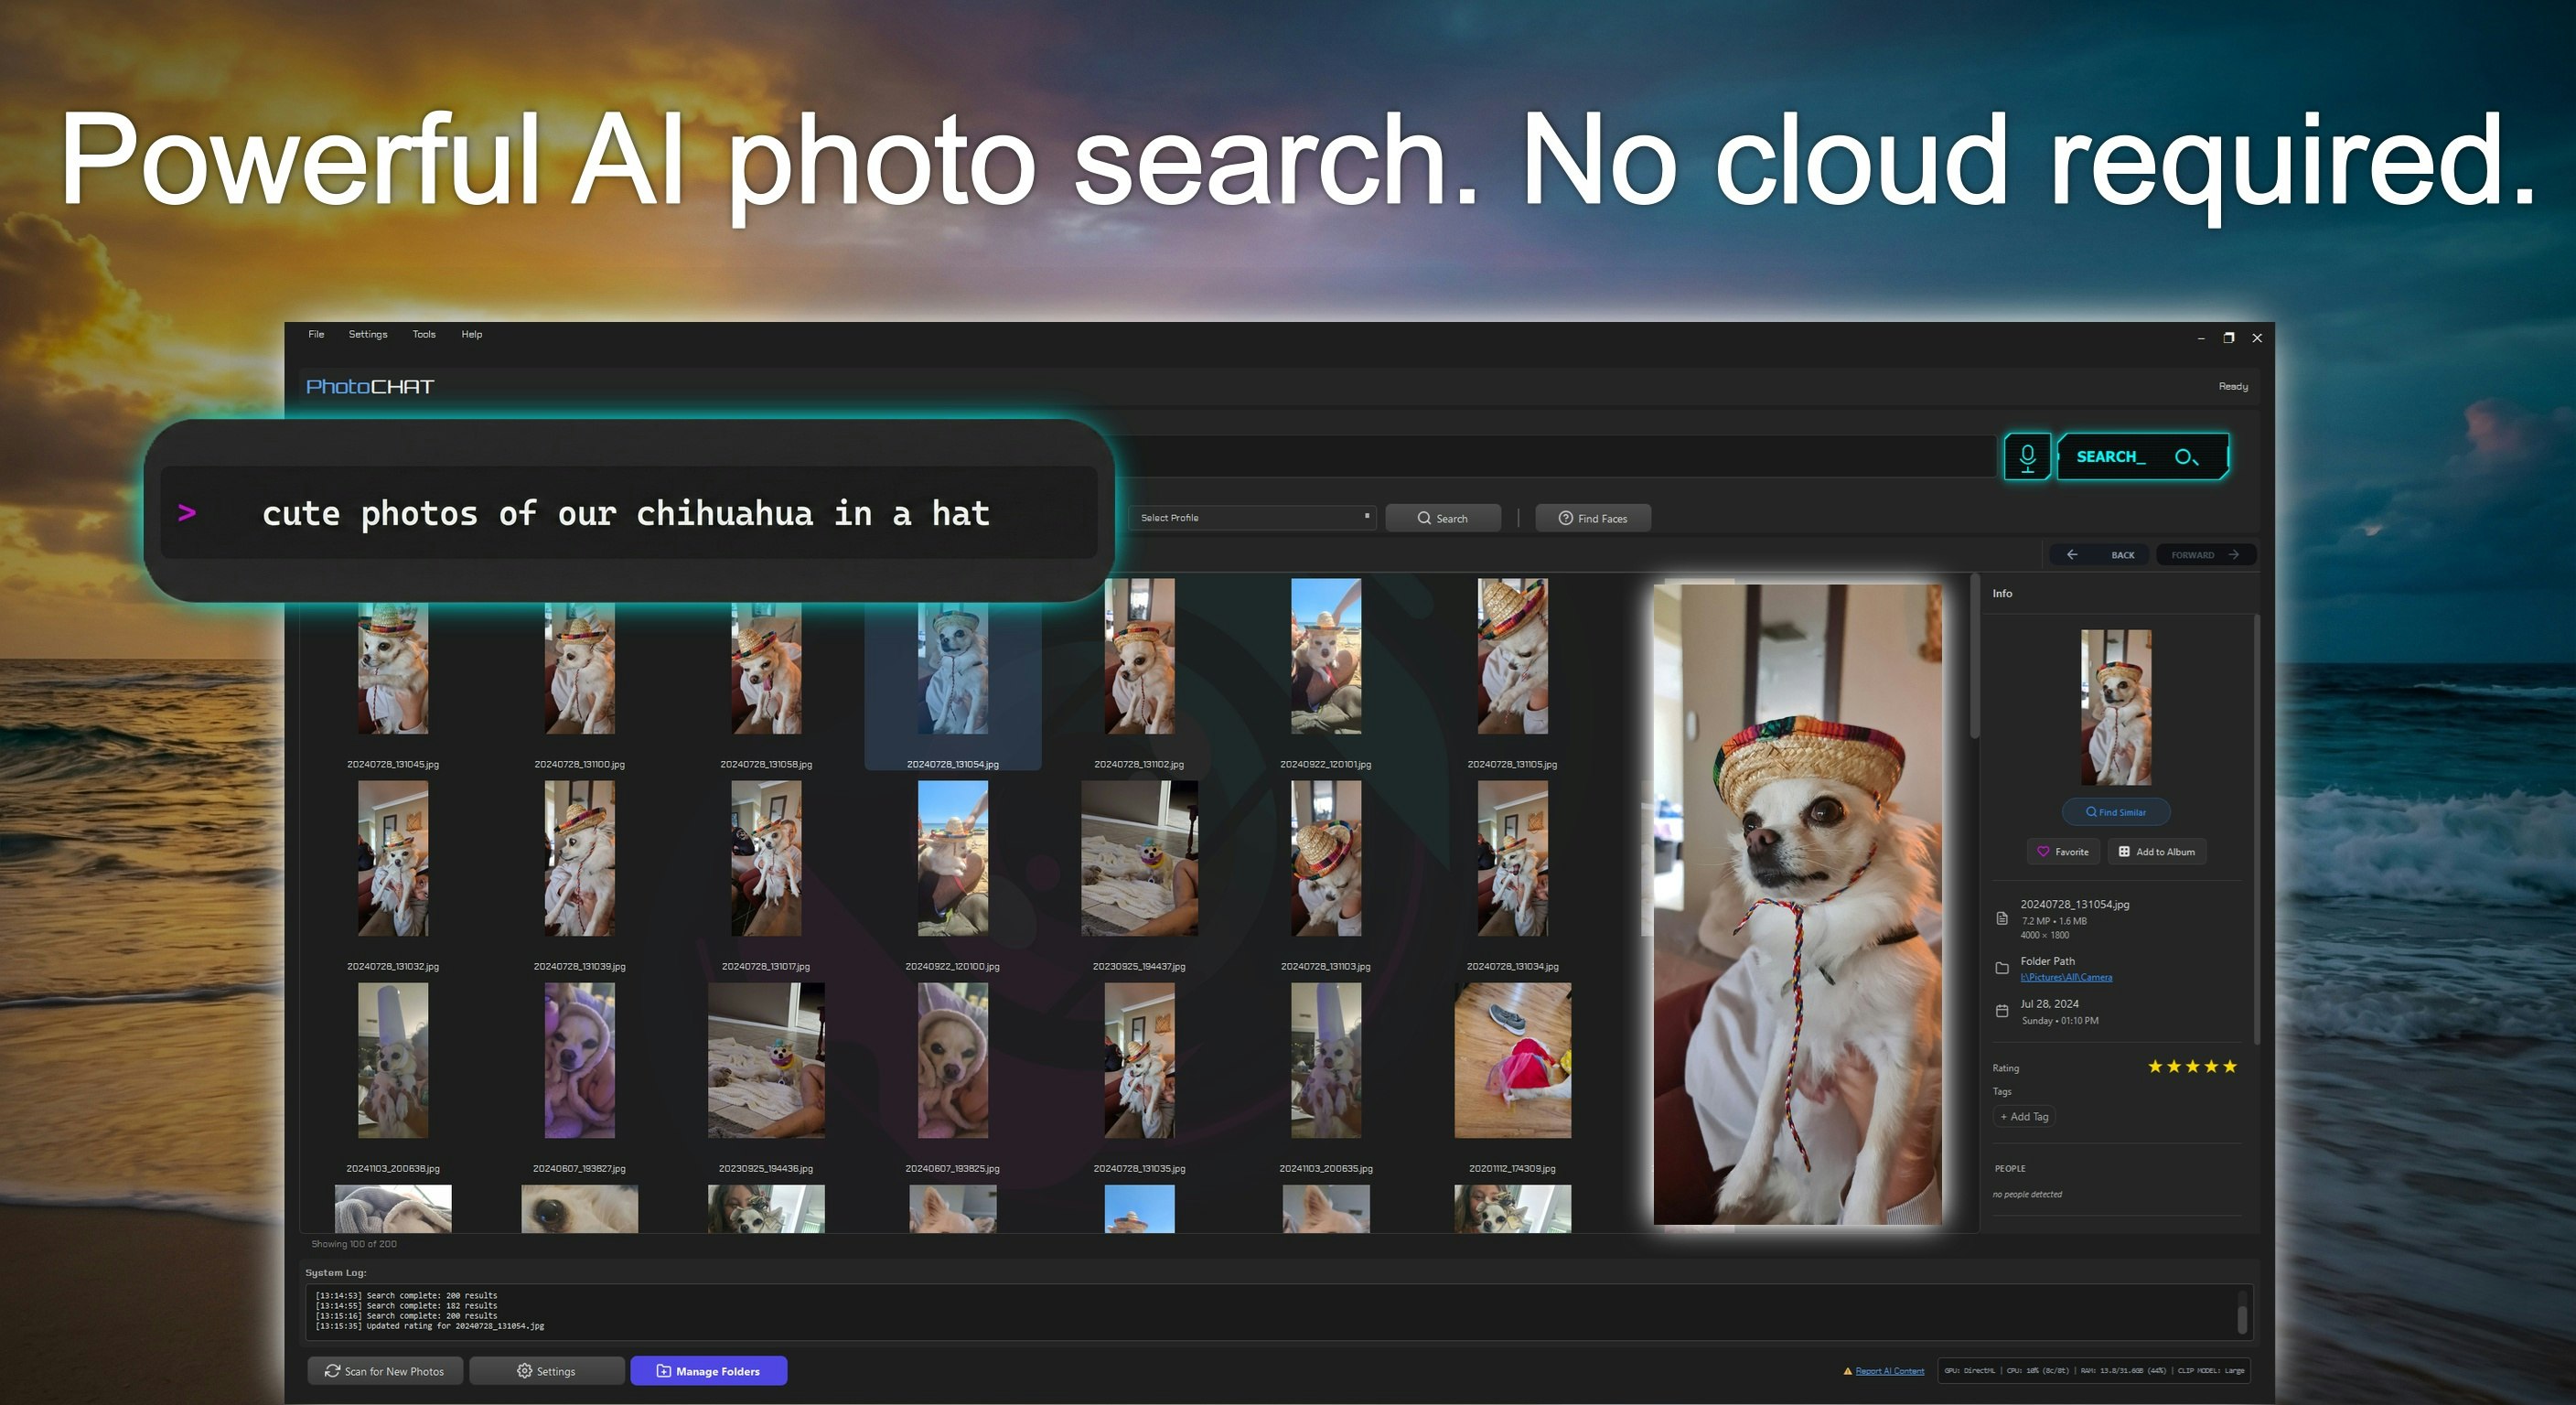The width and height of the screenshot is (2576, 1405).
Task: Open Find Similar for the selected chihuahua photo
Action: (2116, 811)
